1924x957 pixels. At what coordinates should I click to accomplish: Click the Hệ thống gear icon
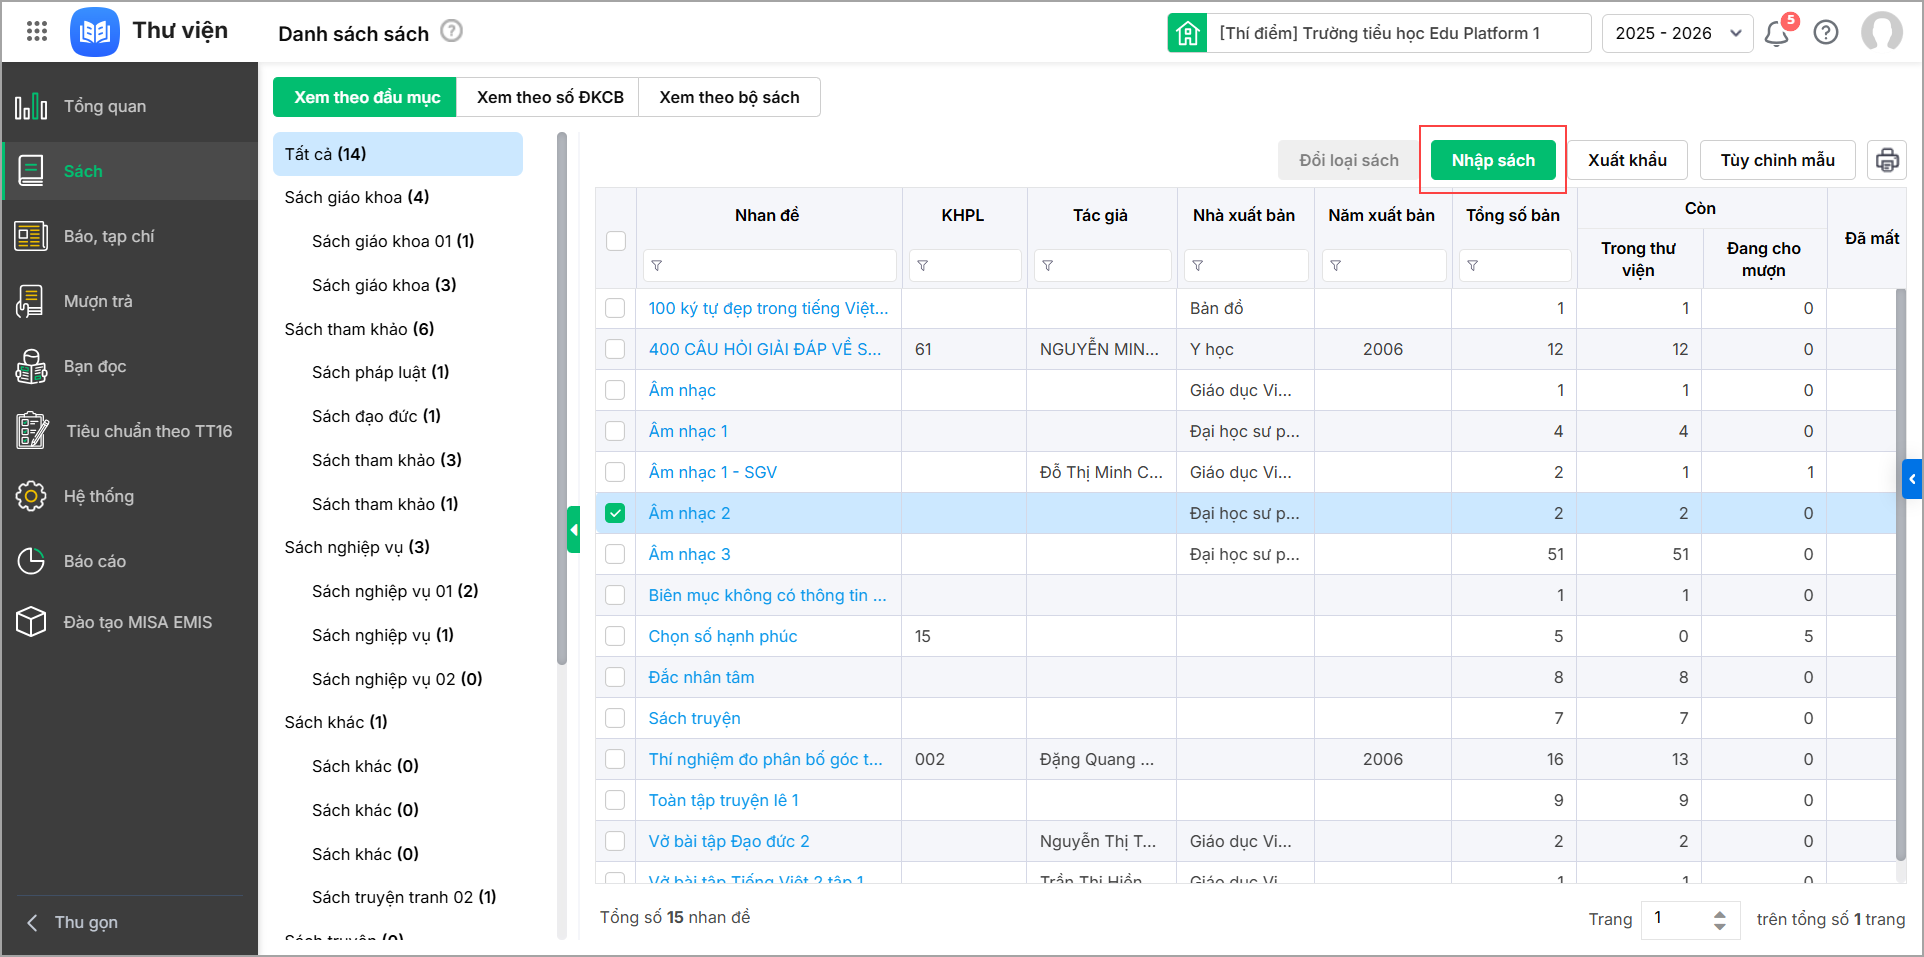pyautogui.click(x=31, y=496)
